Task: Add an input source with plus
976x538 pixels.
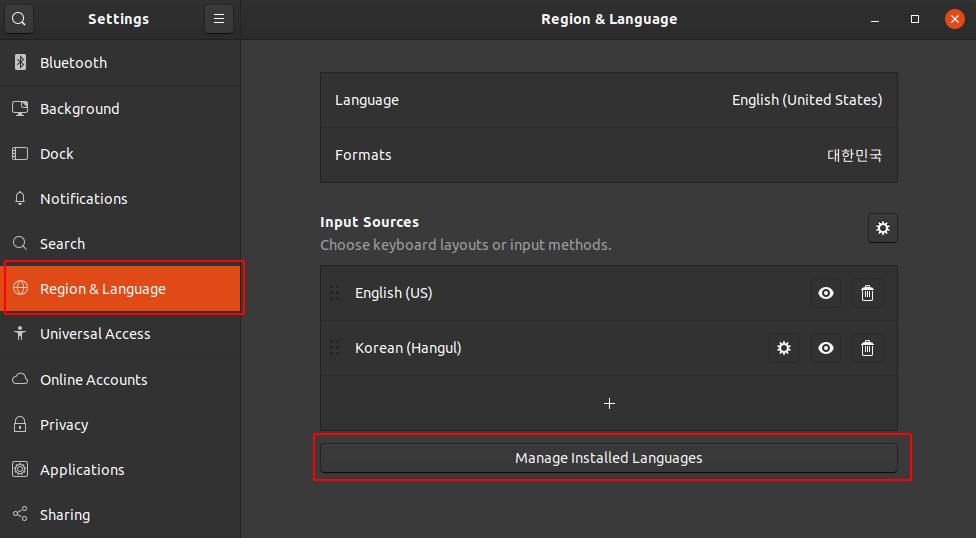Action: pos(609,404)
